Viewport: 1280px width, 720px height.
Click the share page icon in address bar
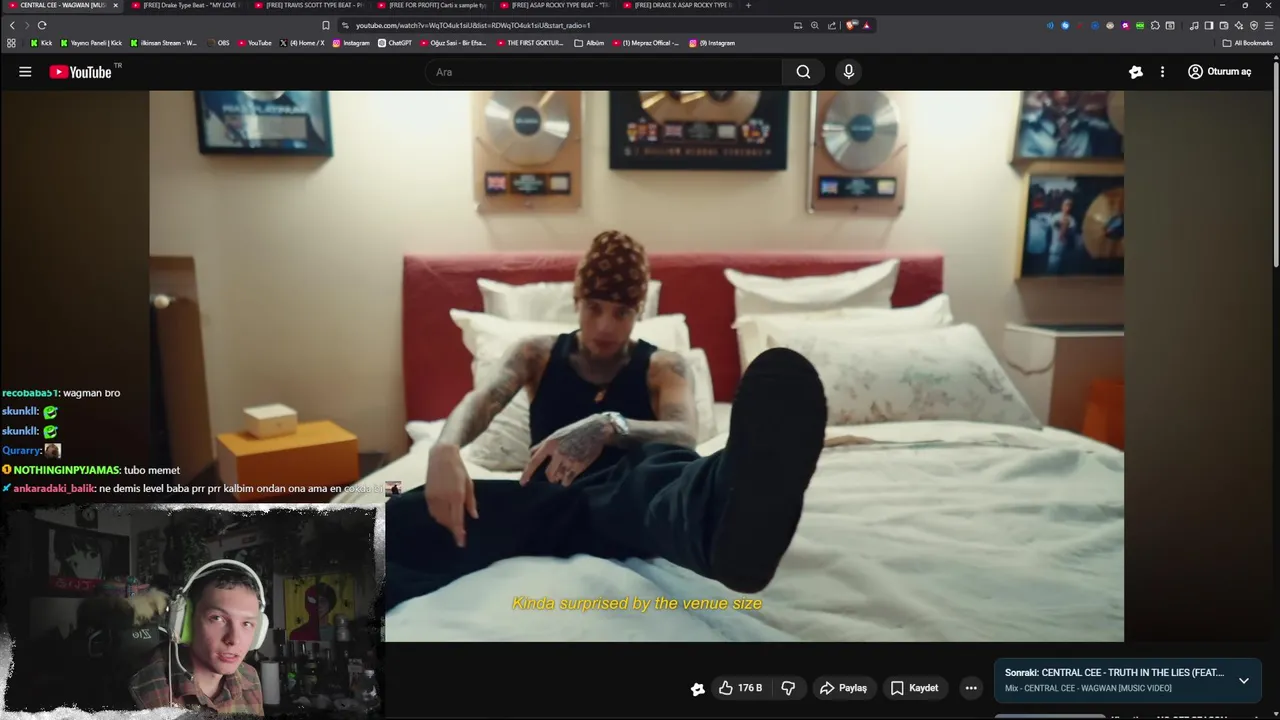pos(830,25)
